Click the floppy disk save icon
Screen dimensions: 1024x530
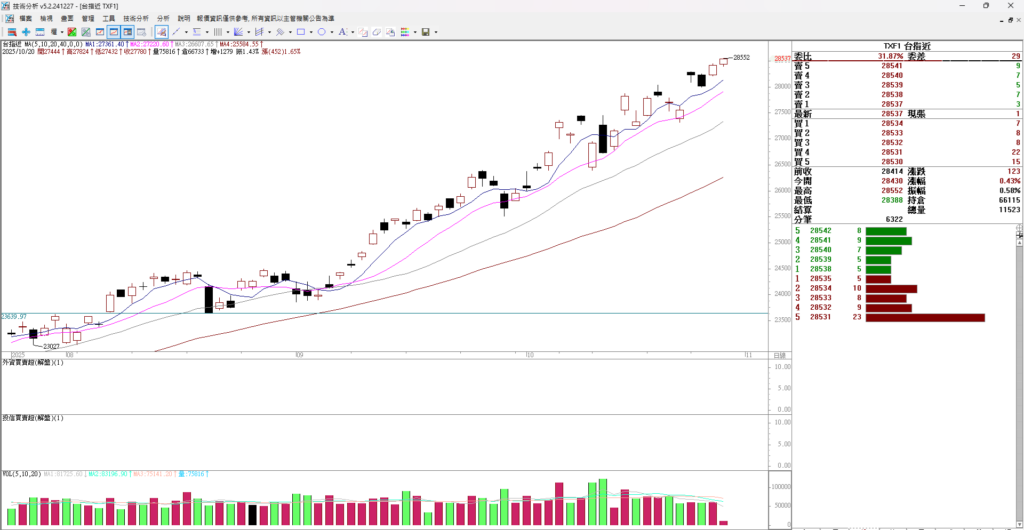point(425,32)
